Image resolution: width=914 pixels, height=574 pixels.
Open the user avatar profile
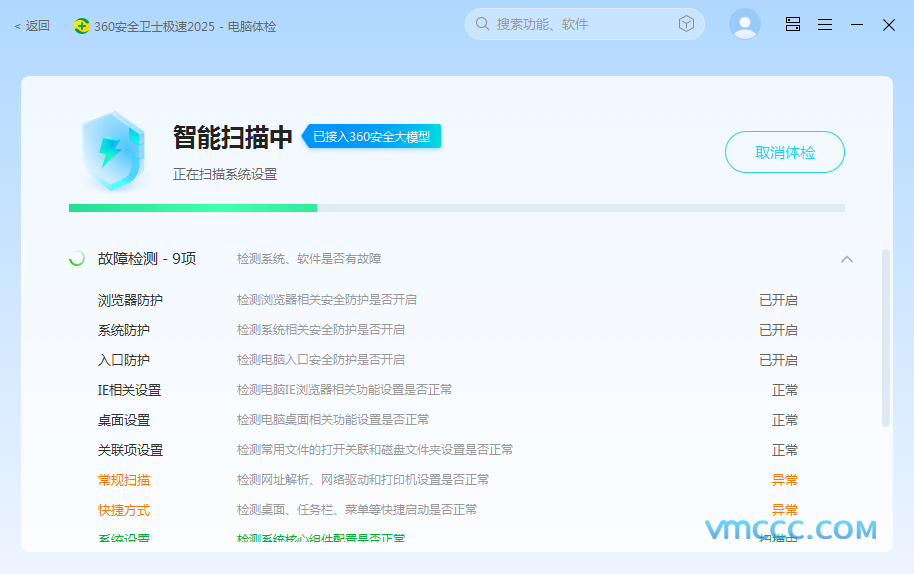[744, 24]
